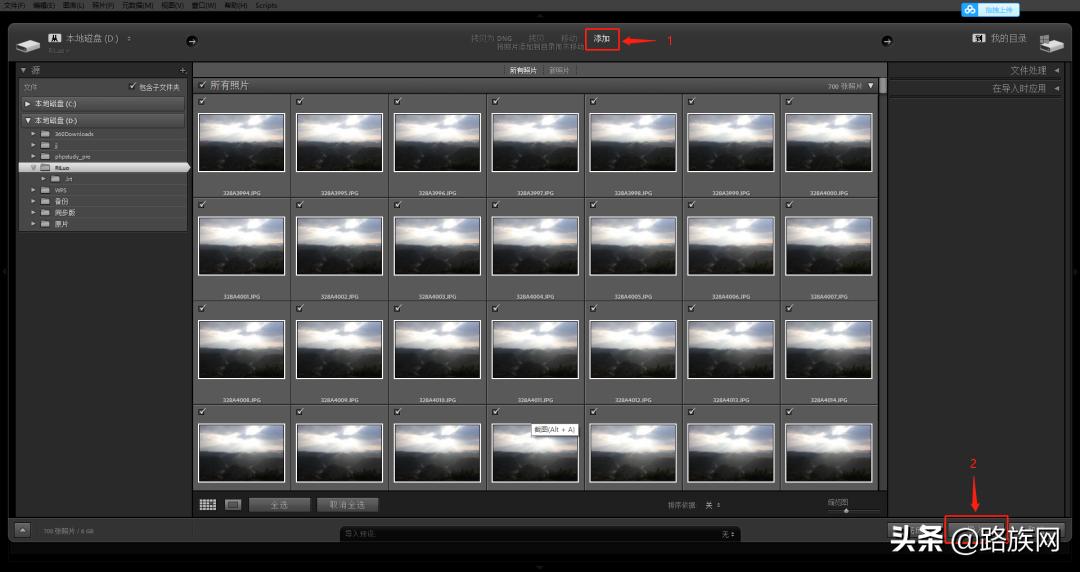Adjust the 缩略图 size slider
The width and height of the screenshot is (1080, 572).
click(x=846, y=510)
